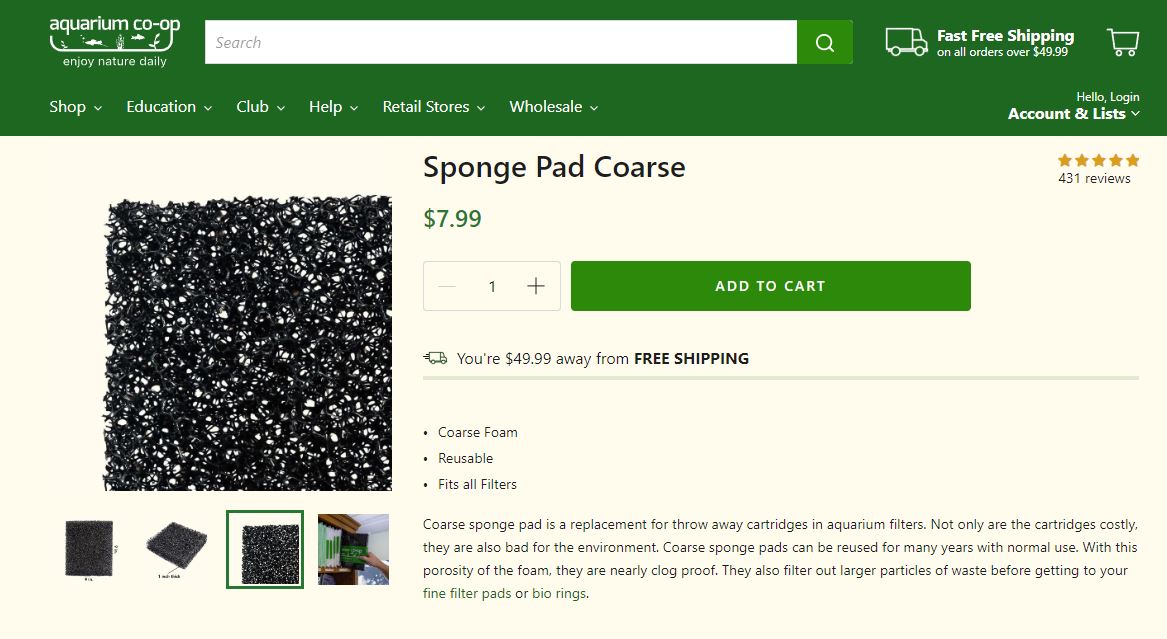
Task: Click the Add to Cart button
Action: point(770,286)
